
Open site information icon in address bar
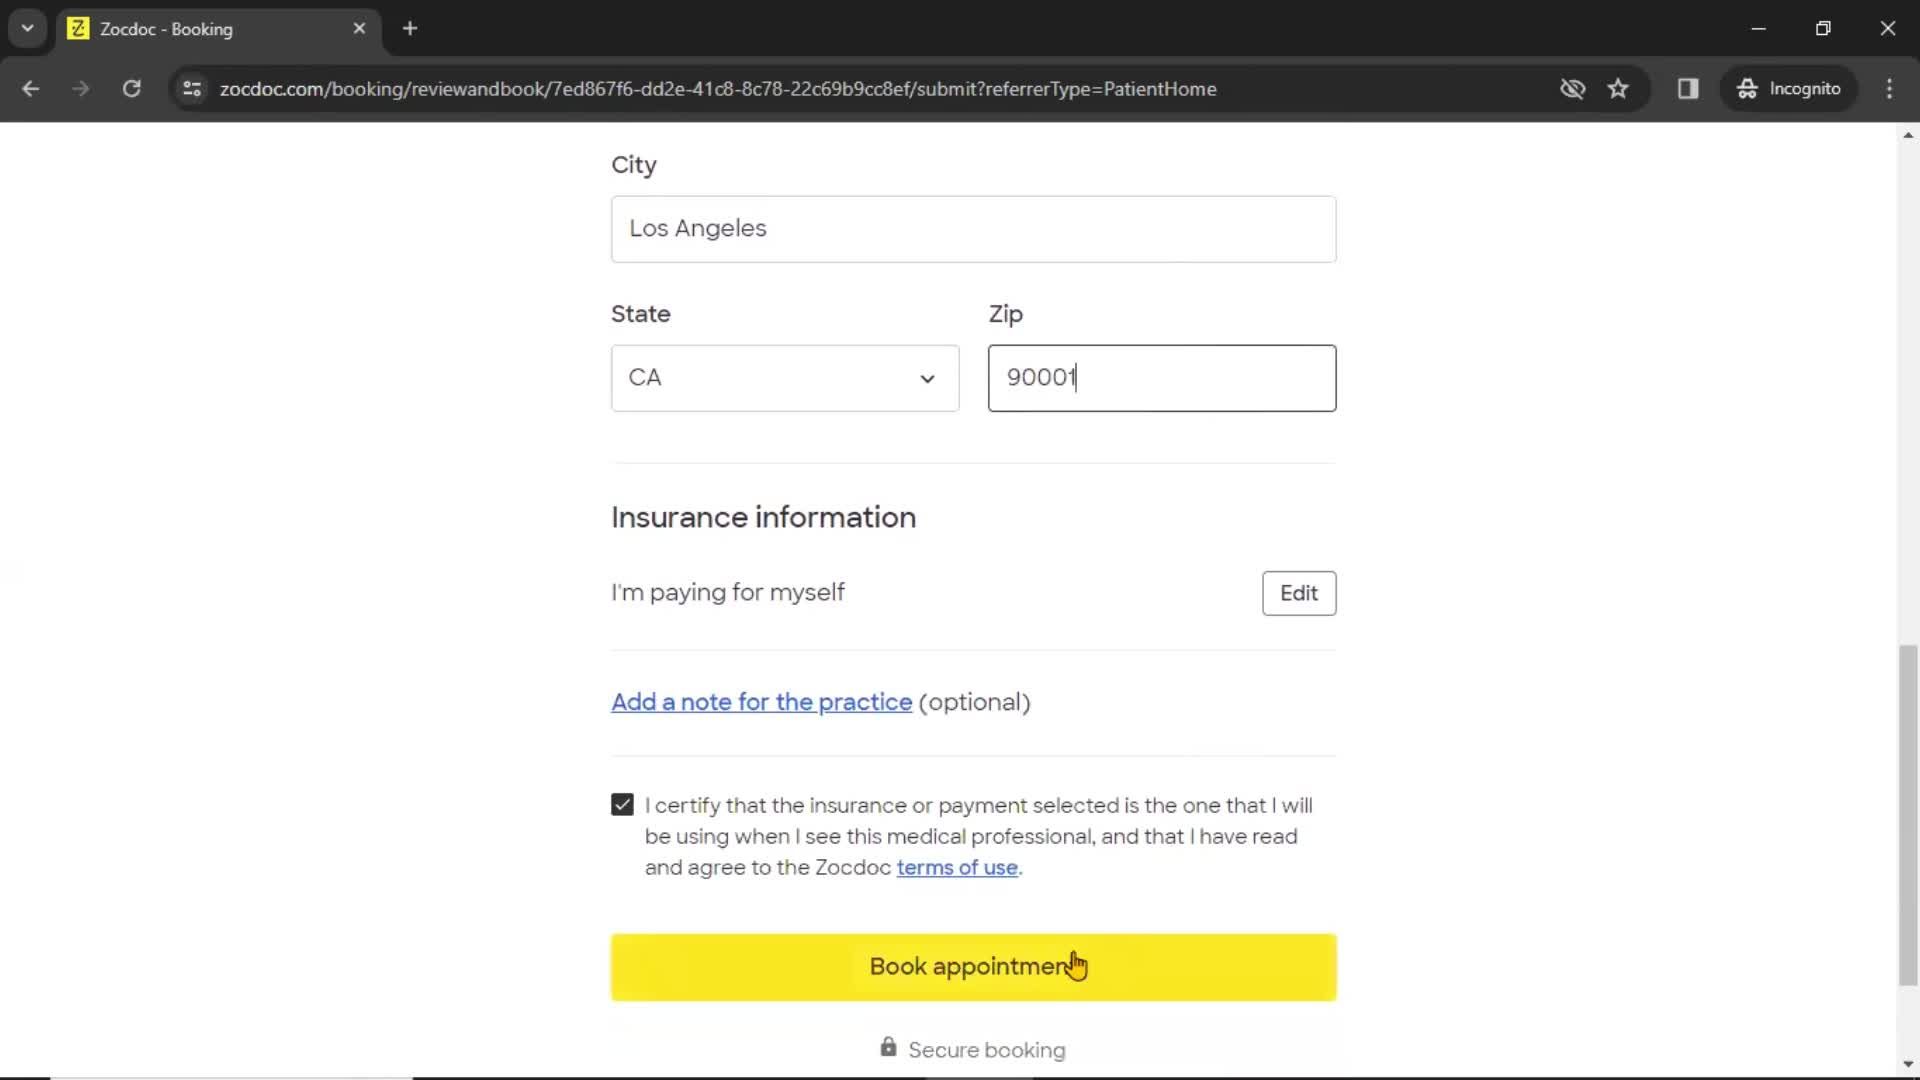click(x=192, y=88)
